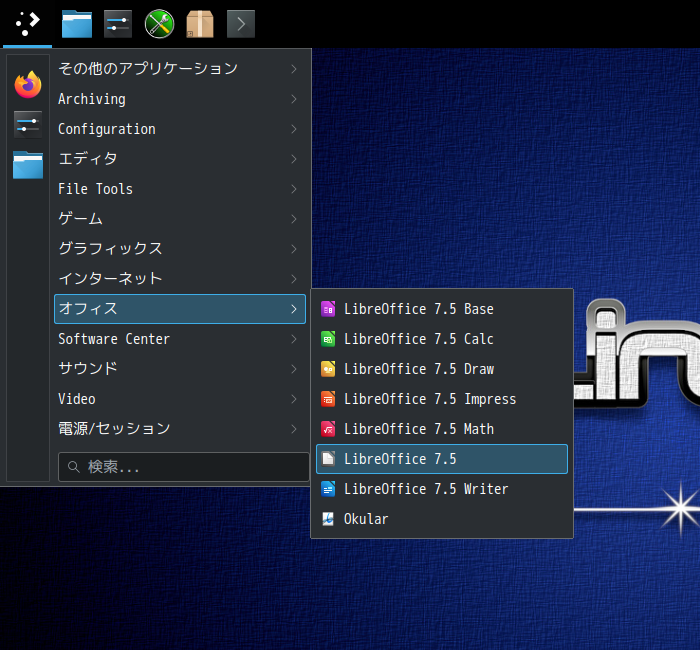This screenshot has width=700, height=650.
Task: Open その他のアプリケーション category
Action: click(x=179, y=69)
